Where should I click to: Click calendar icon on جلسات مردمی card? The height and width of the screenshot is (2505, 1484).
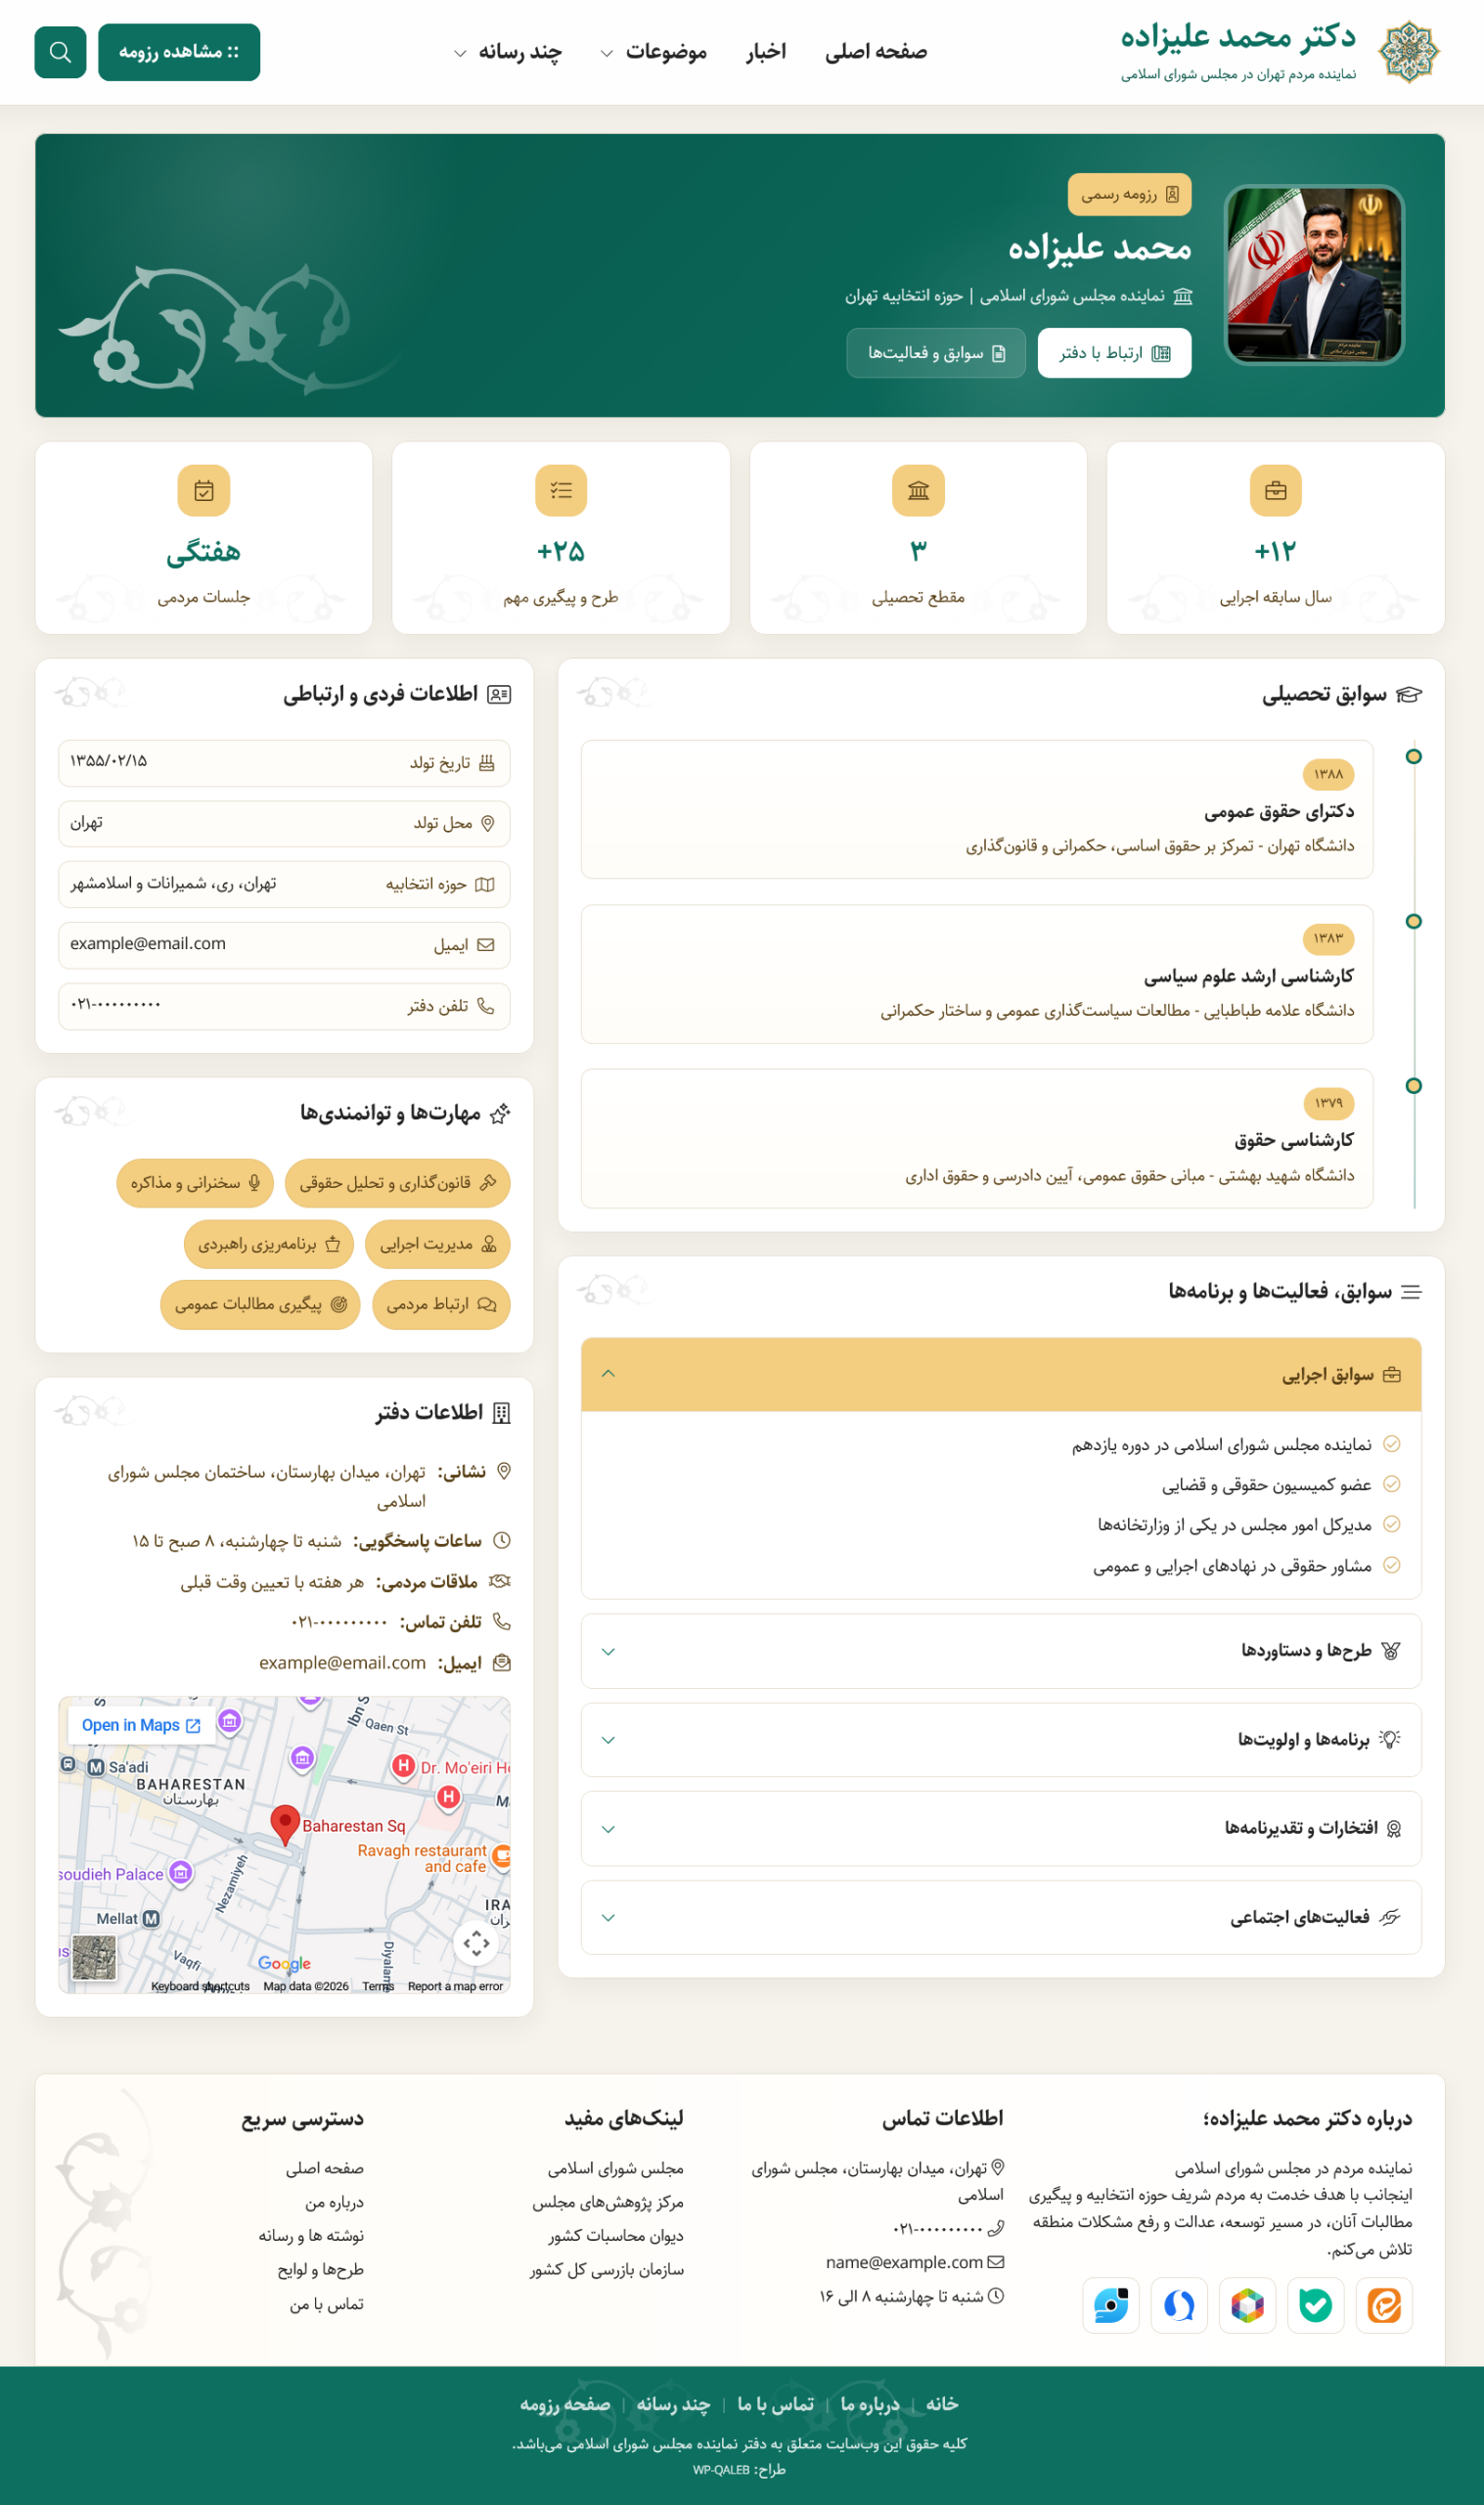[x=204, y=491]
